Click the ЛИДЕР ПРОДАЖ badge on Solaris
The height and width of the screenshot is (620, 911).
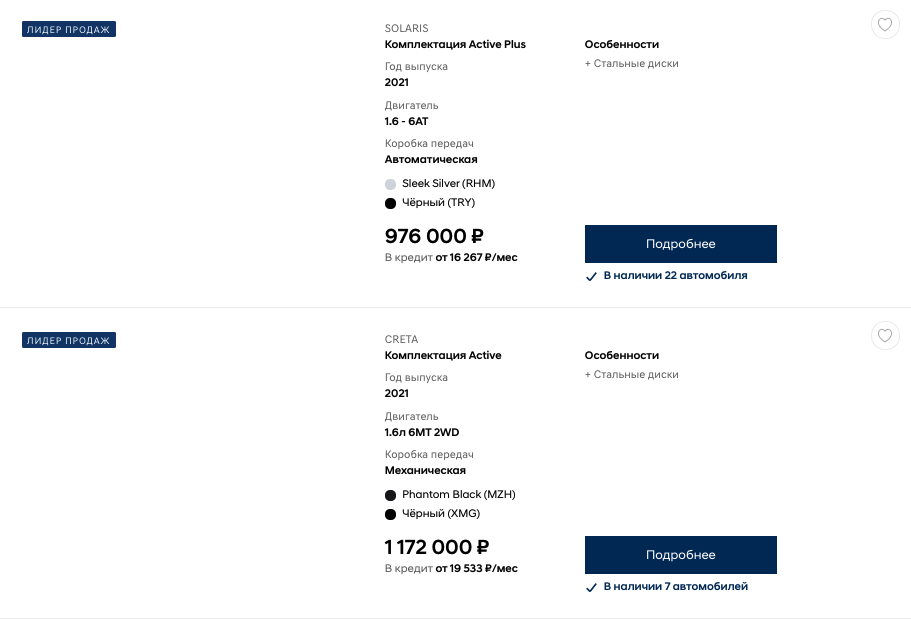click(69, 29)
